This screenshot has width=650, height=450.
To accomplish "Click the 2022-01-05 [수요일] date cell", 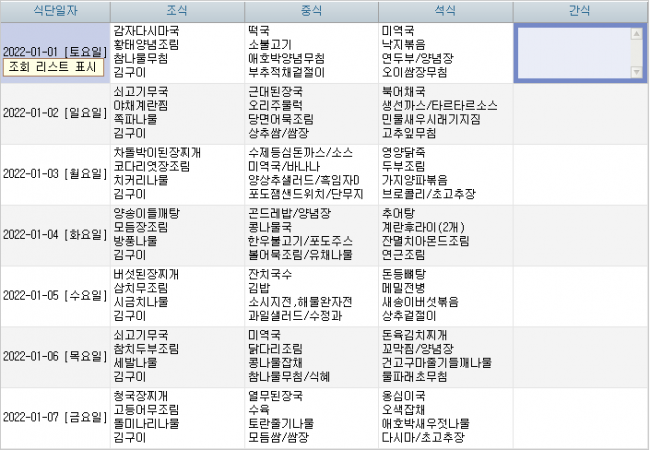I will pyautogui.click(x=54, y=295).
